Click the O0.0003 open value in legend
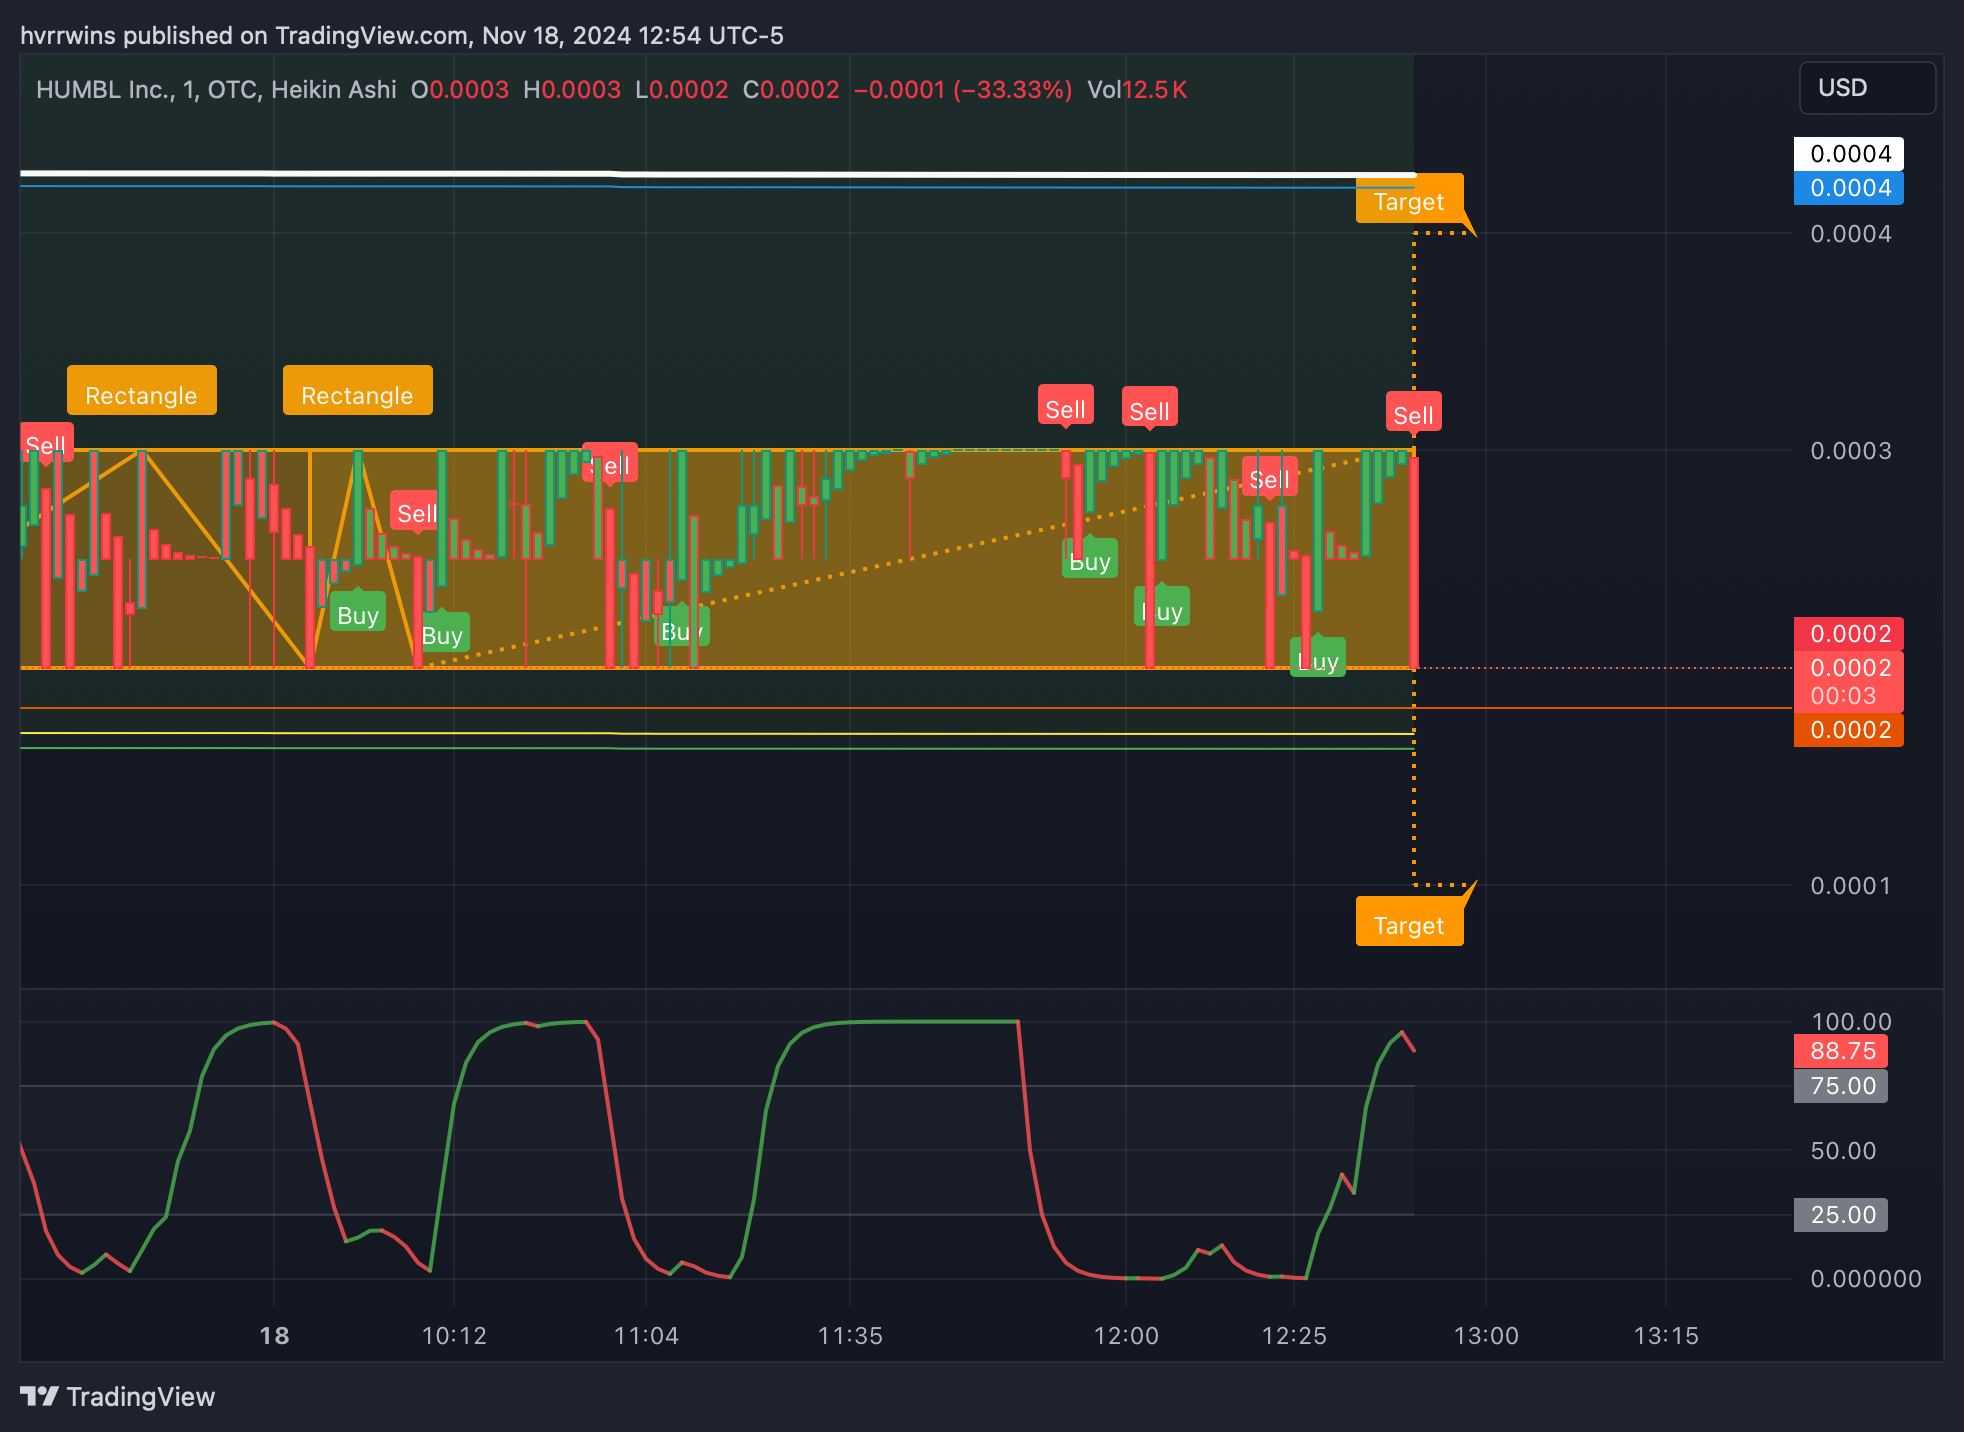1964x1432 pixels. 460,90
